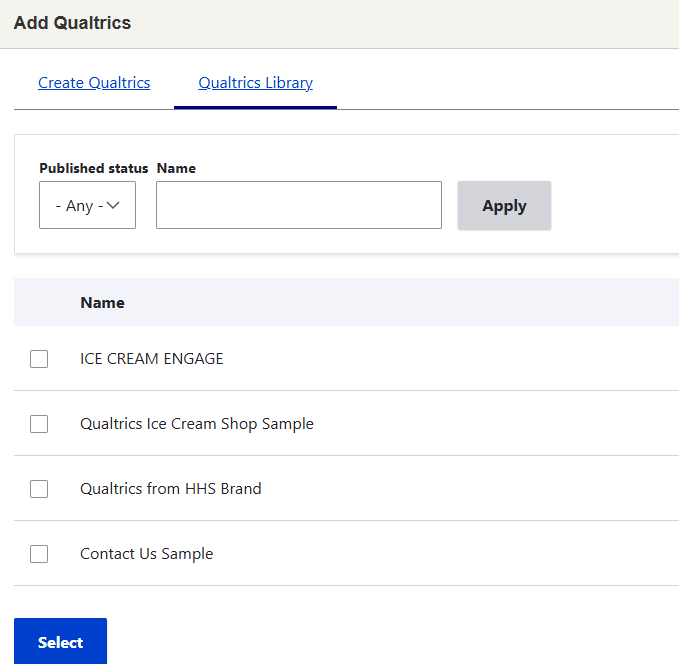This screenshot has height=664, width=679.
Task: Click the Name column header in table
Action: point(102,302)
